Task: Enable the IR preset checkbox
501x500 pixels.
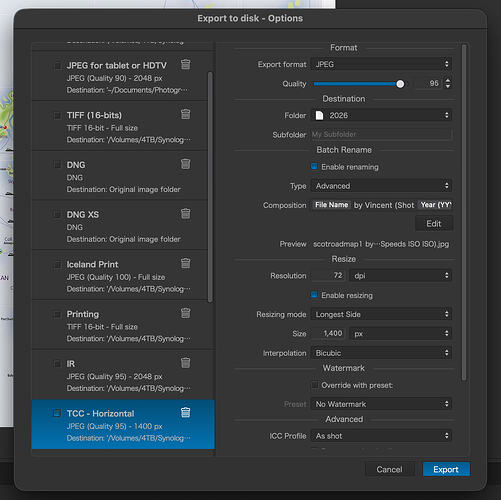Action: [x=57, y=364]
